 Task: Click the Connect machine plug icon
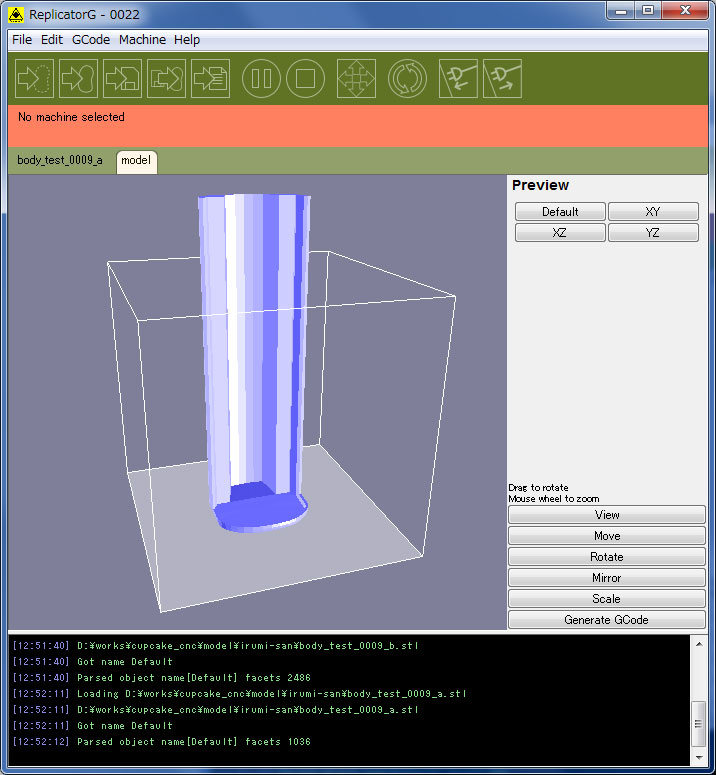coord(458,79)
